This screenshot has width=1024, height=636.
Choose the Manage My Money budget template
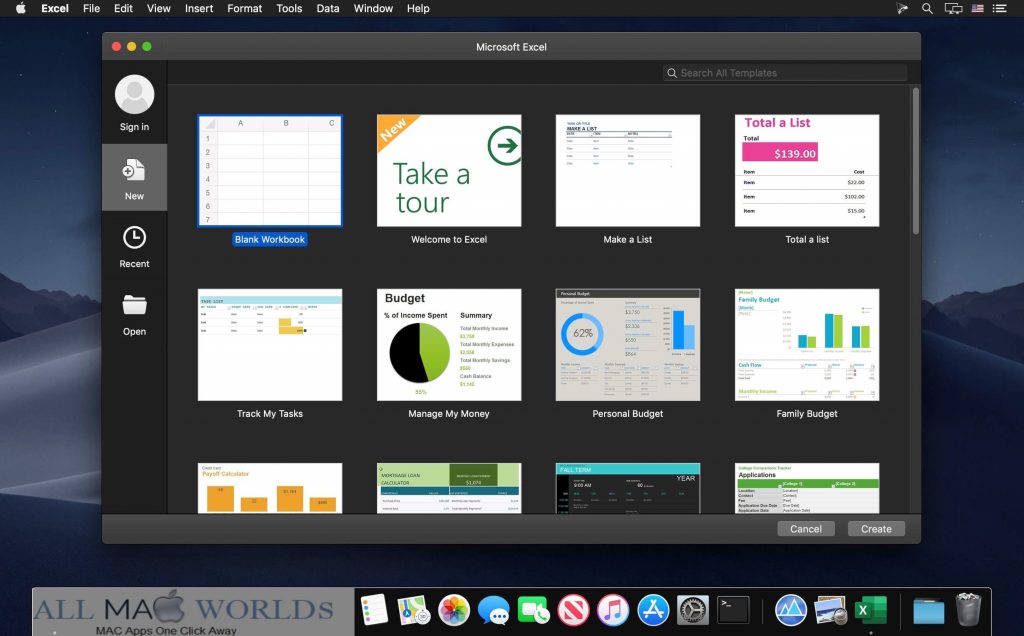point(449,345)
